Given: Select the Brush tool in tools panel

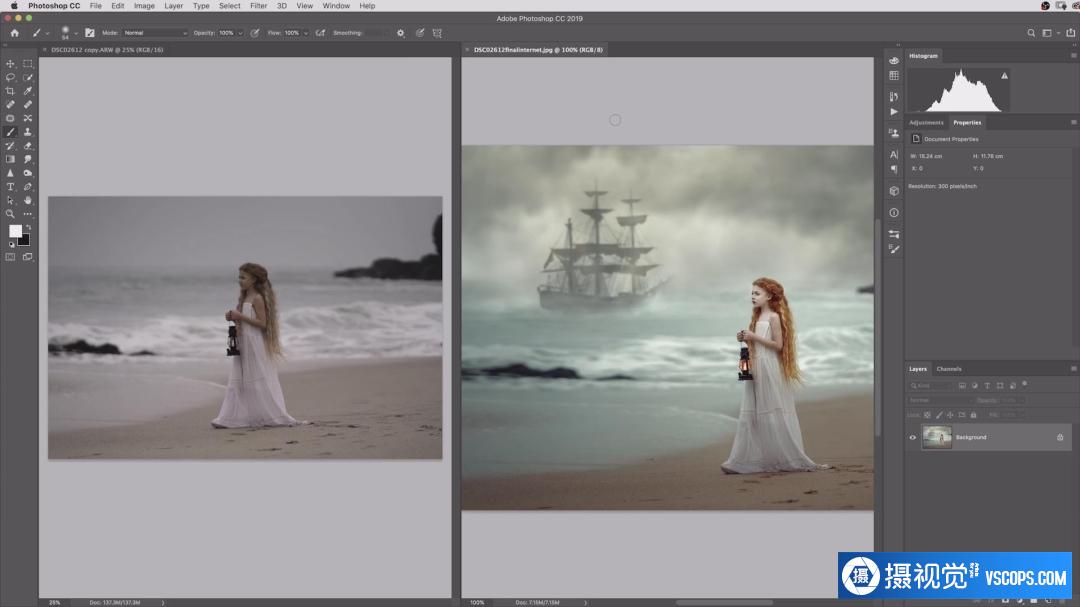Looking at the screenshot, I should click(x=10, y=132).
